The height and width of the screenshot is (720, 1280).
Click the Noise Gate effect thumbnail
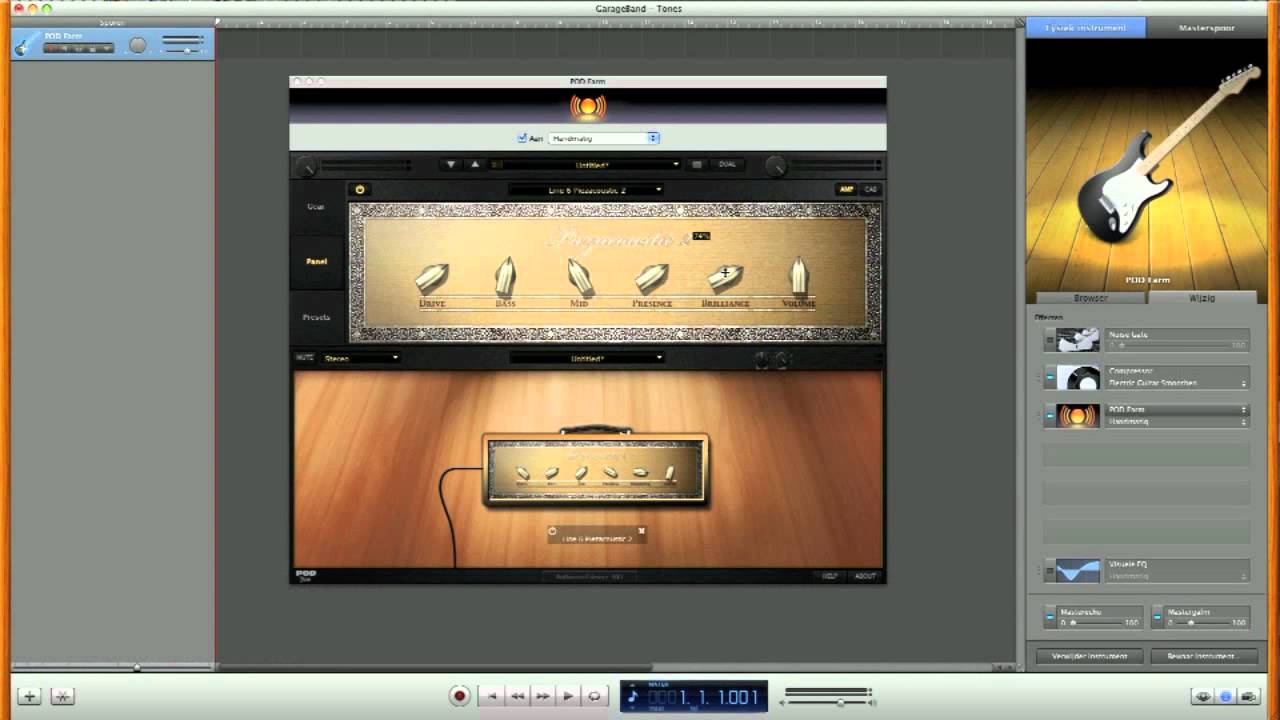pyautogui.click(x=1078, y=340)
